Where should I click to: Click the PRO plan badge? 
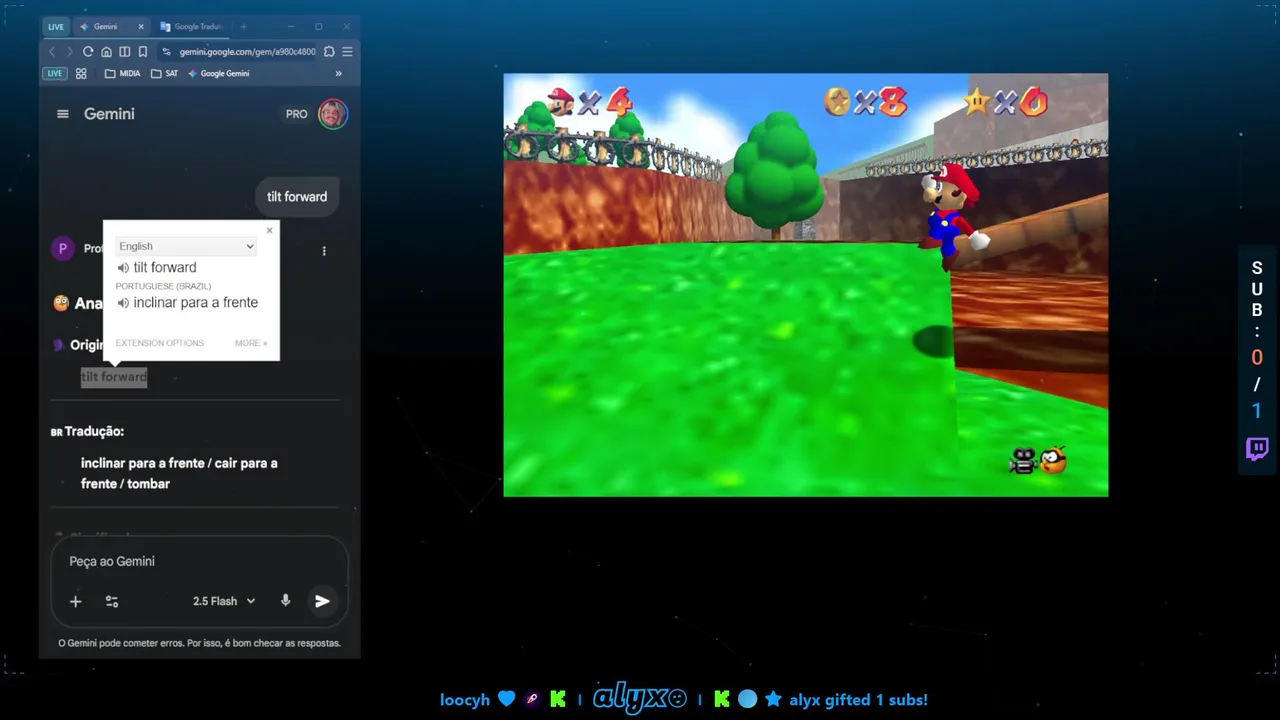click(x=297, y=114)
